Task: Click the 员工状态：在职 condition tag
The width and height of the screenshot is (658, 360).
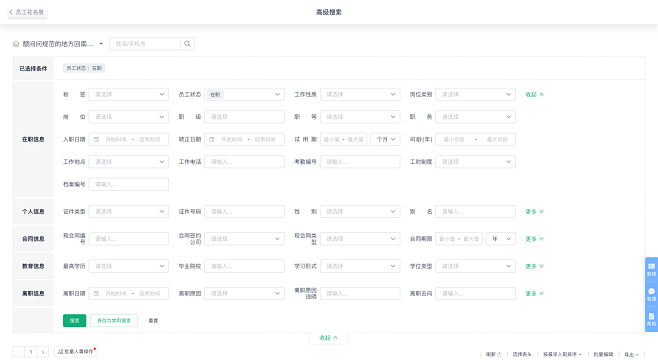Action: 84,68
